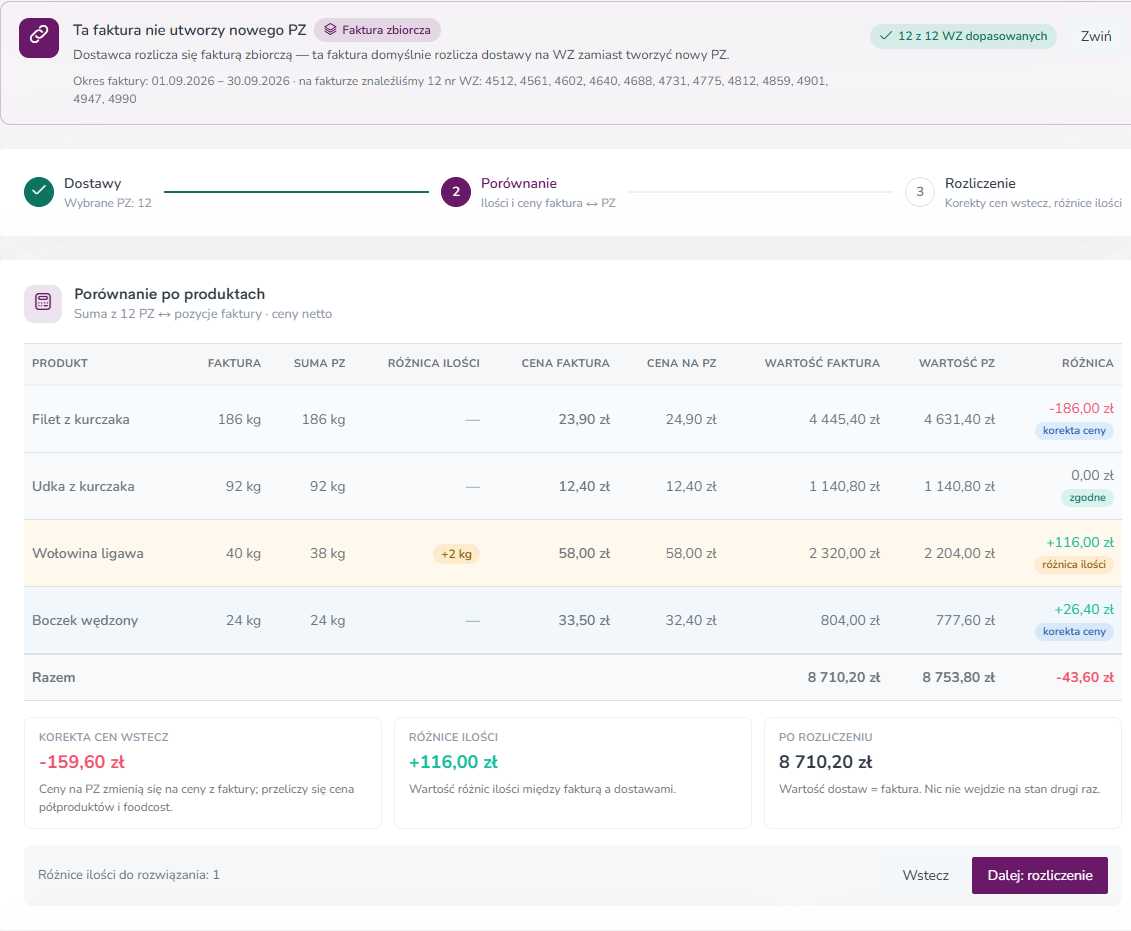1131x931 pixels.
Task: Click the 38 kg Suma PZ for Wołowina
Action: pos(327,554)
